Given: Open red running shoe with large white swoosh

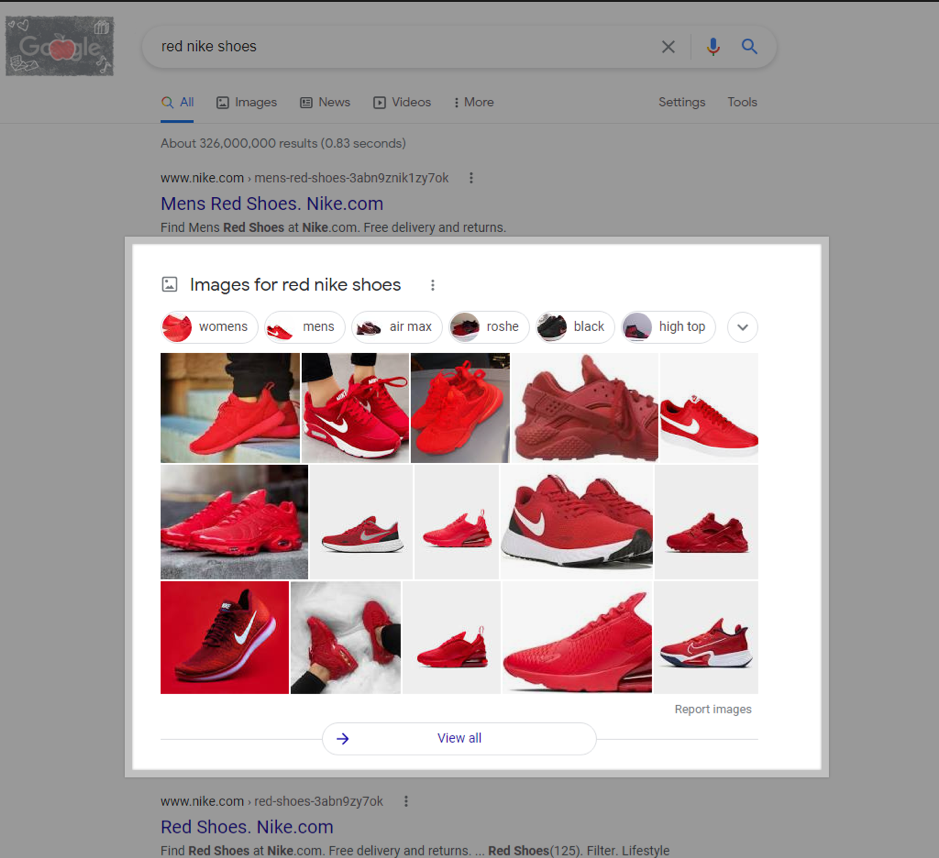Looking at the screenshot, I should click(x=576, y=522).
